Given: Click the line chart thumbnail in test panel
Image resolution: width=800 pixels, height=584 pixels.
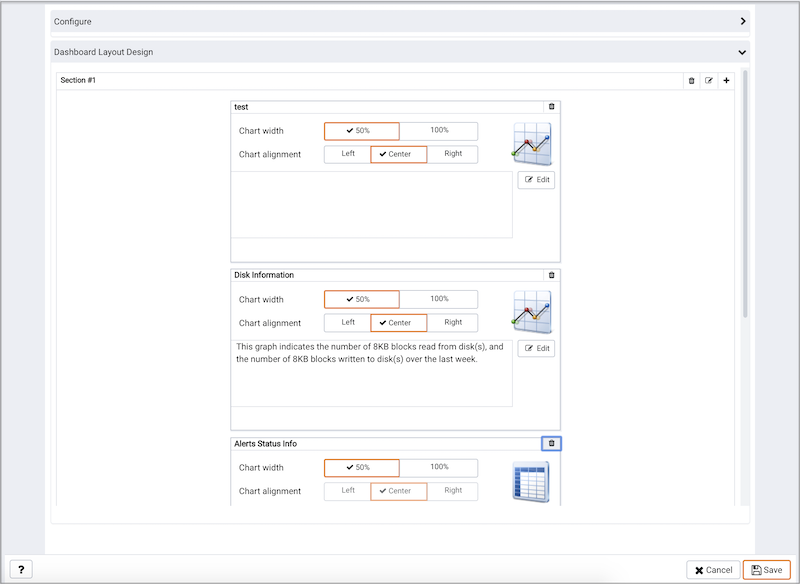Looking at the screenshot, I should 532,143.
